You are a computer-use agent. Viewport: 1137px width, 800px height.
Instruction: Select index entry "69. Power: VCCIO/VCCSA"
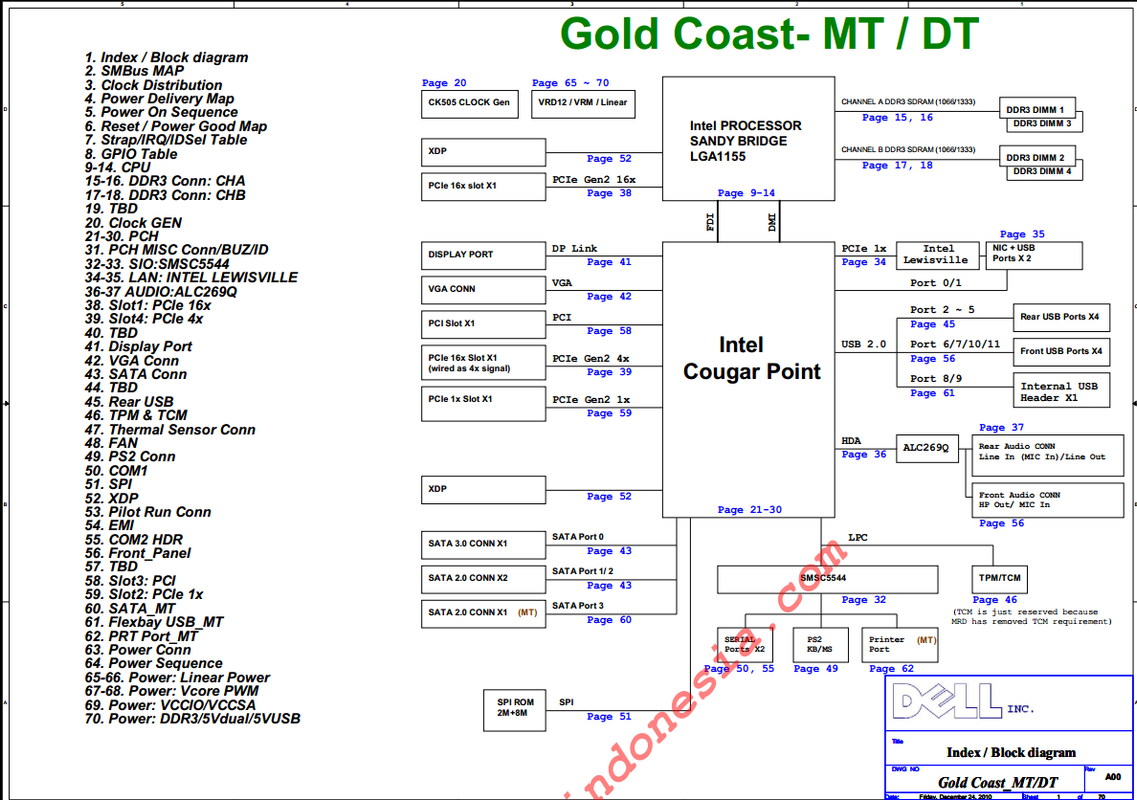click(170, 705)
